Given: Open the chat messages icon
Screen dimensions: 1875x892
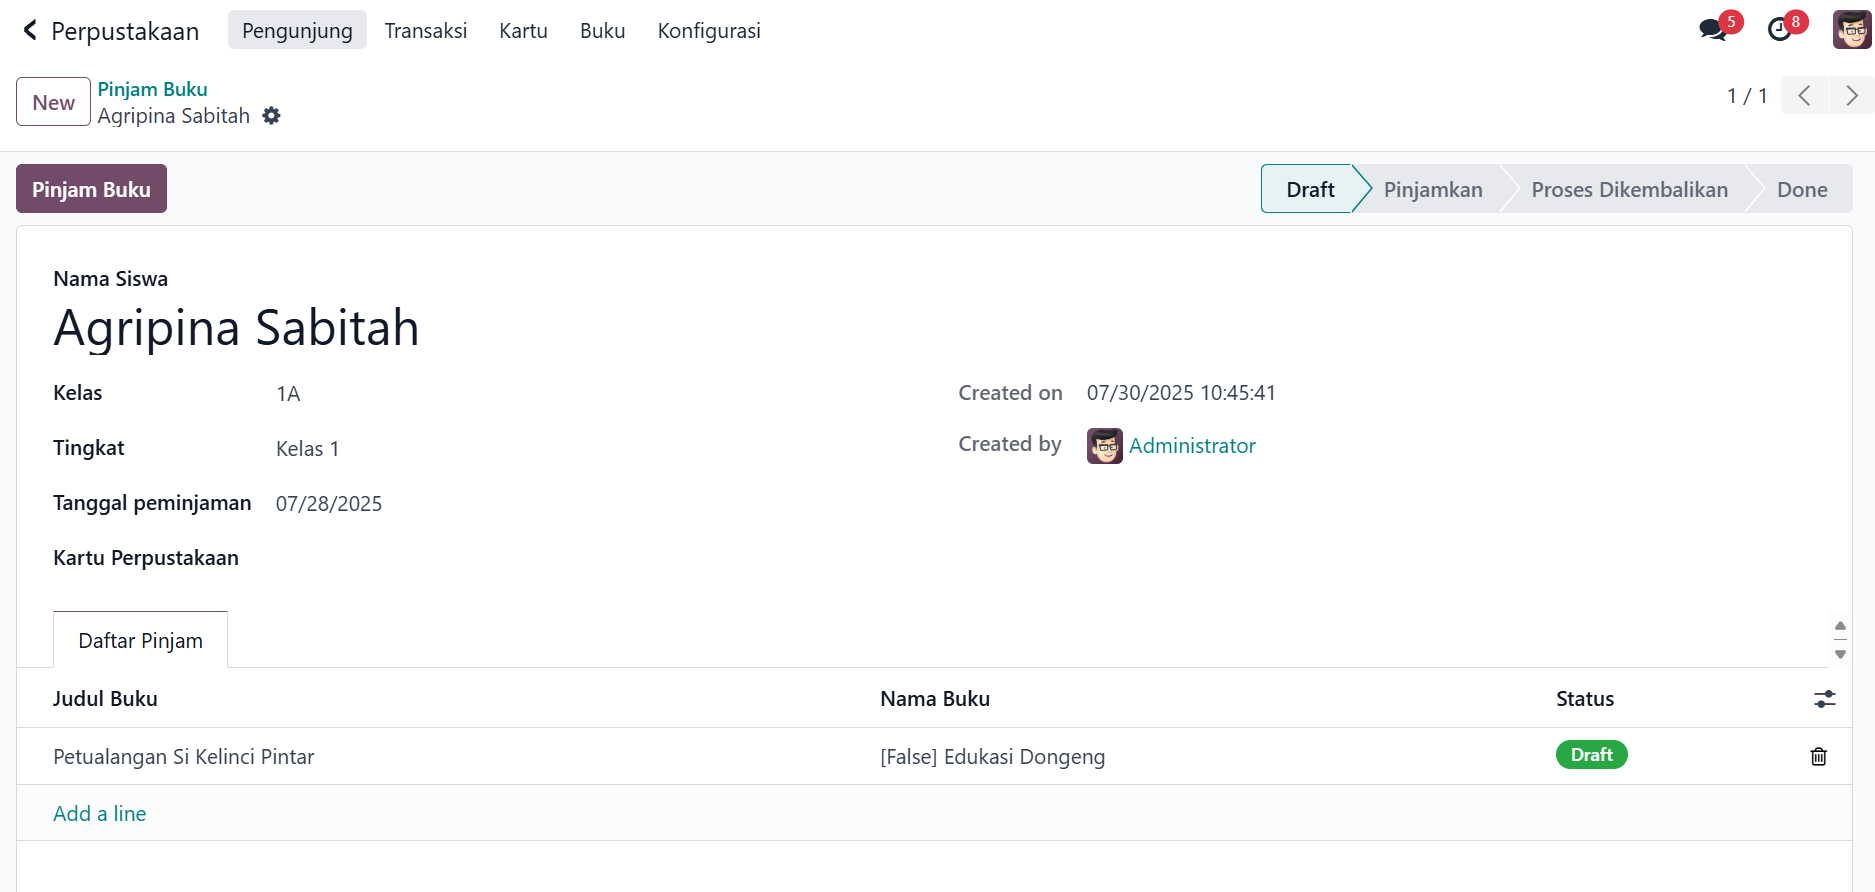Looking at the screenshot, I should tap(1713, 30).
